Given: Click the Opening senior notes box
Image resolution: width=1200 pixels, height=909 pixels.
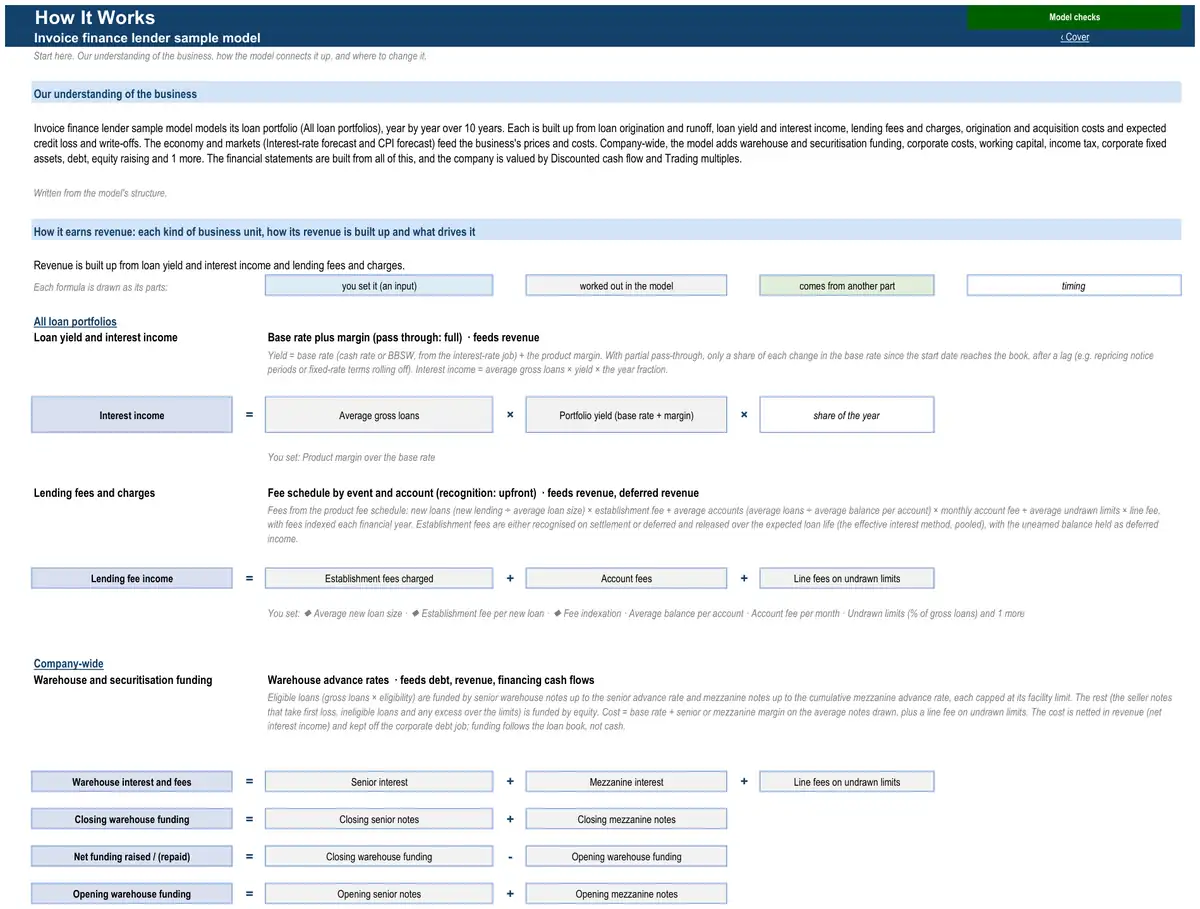Looking at the screenshot, I should [x=379, y=894].
